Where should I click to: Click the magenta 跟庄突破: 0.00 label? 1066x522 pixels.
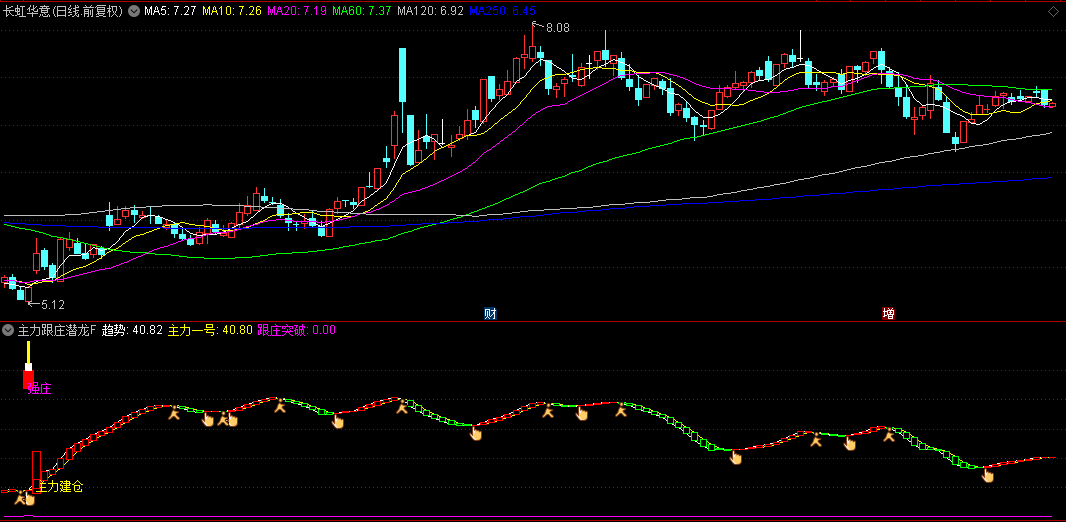296,330
